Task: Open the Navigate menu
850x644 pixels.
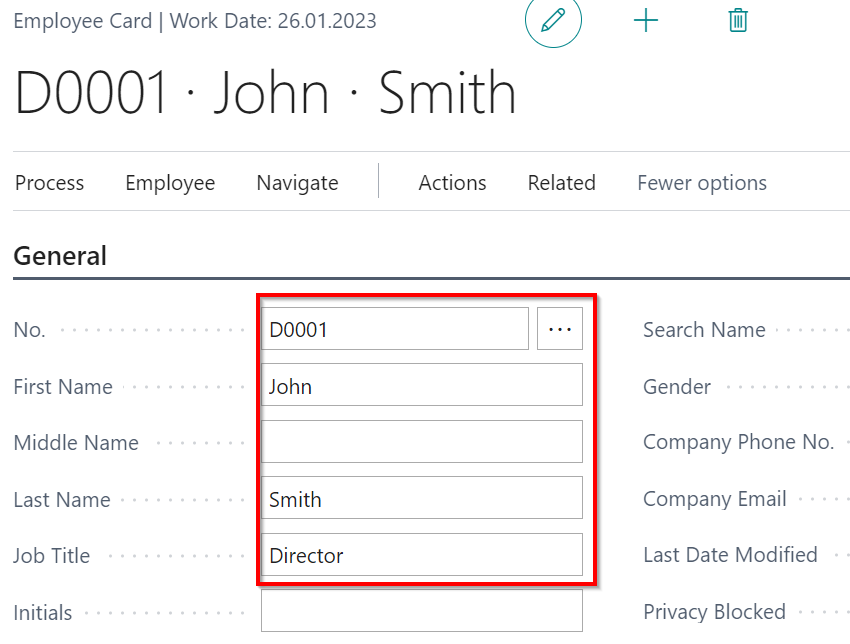Action: 298,183
